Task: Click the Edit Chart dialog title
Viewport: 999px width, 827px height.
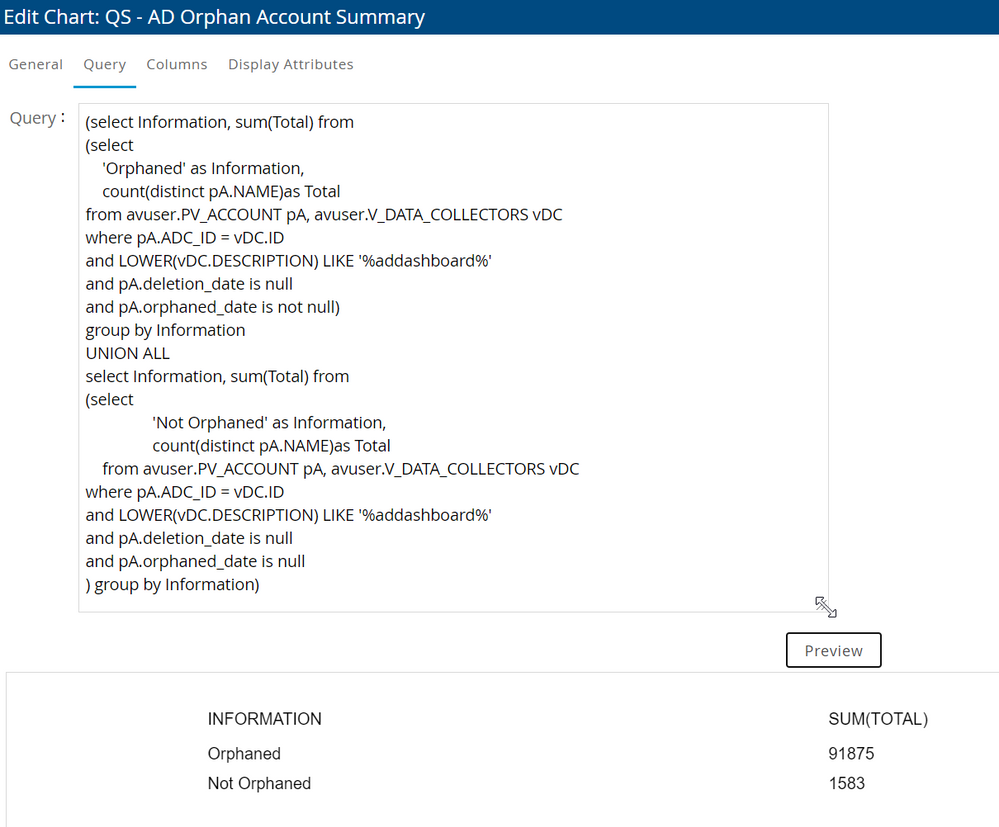Action: click(214, 17)
